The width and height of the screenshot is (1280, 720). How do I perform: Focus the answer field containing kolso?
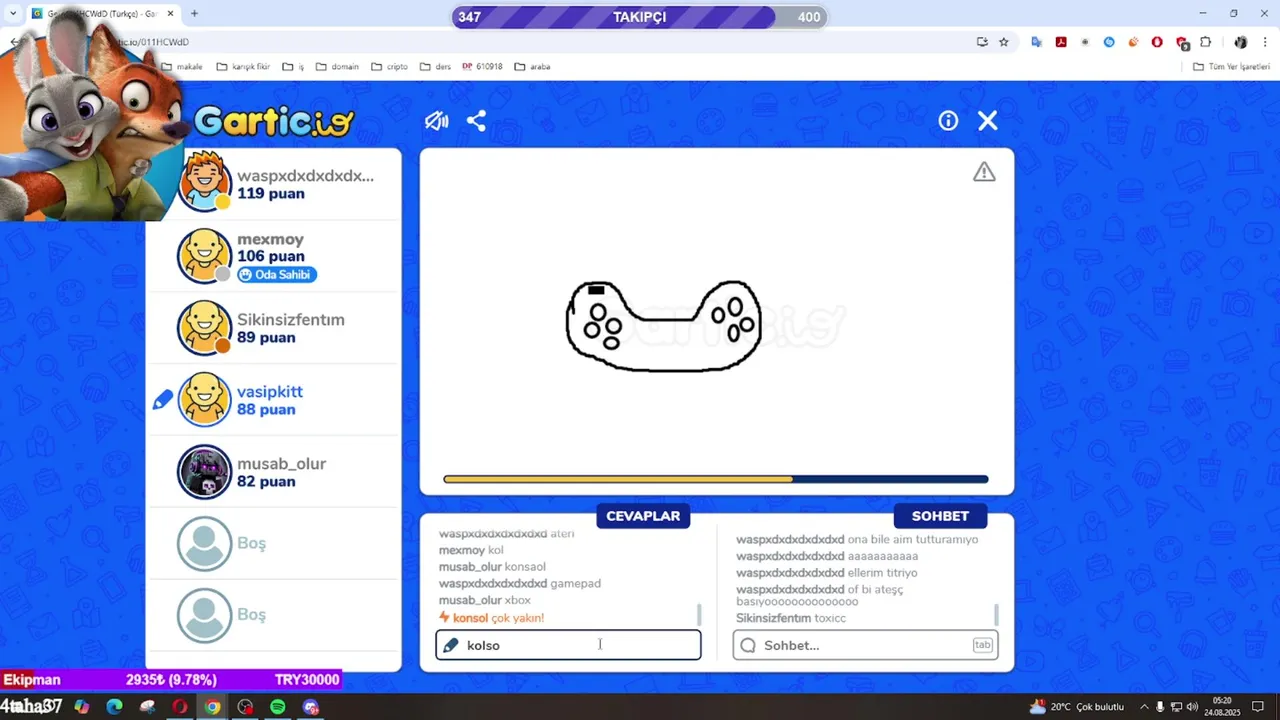(x=568, y=645)
